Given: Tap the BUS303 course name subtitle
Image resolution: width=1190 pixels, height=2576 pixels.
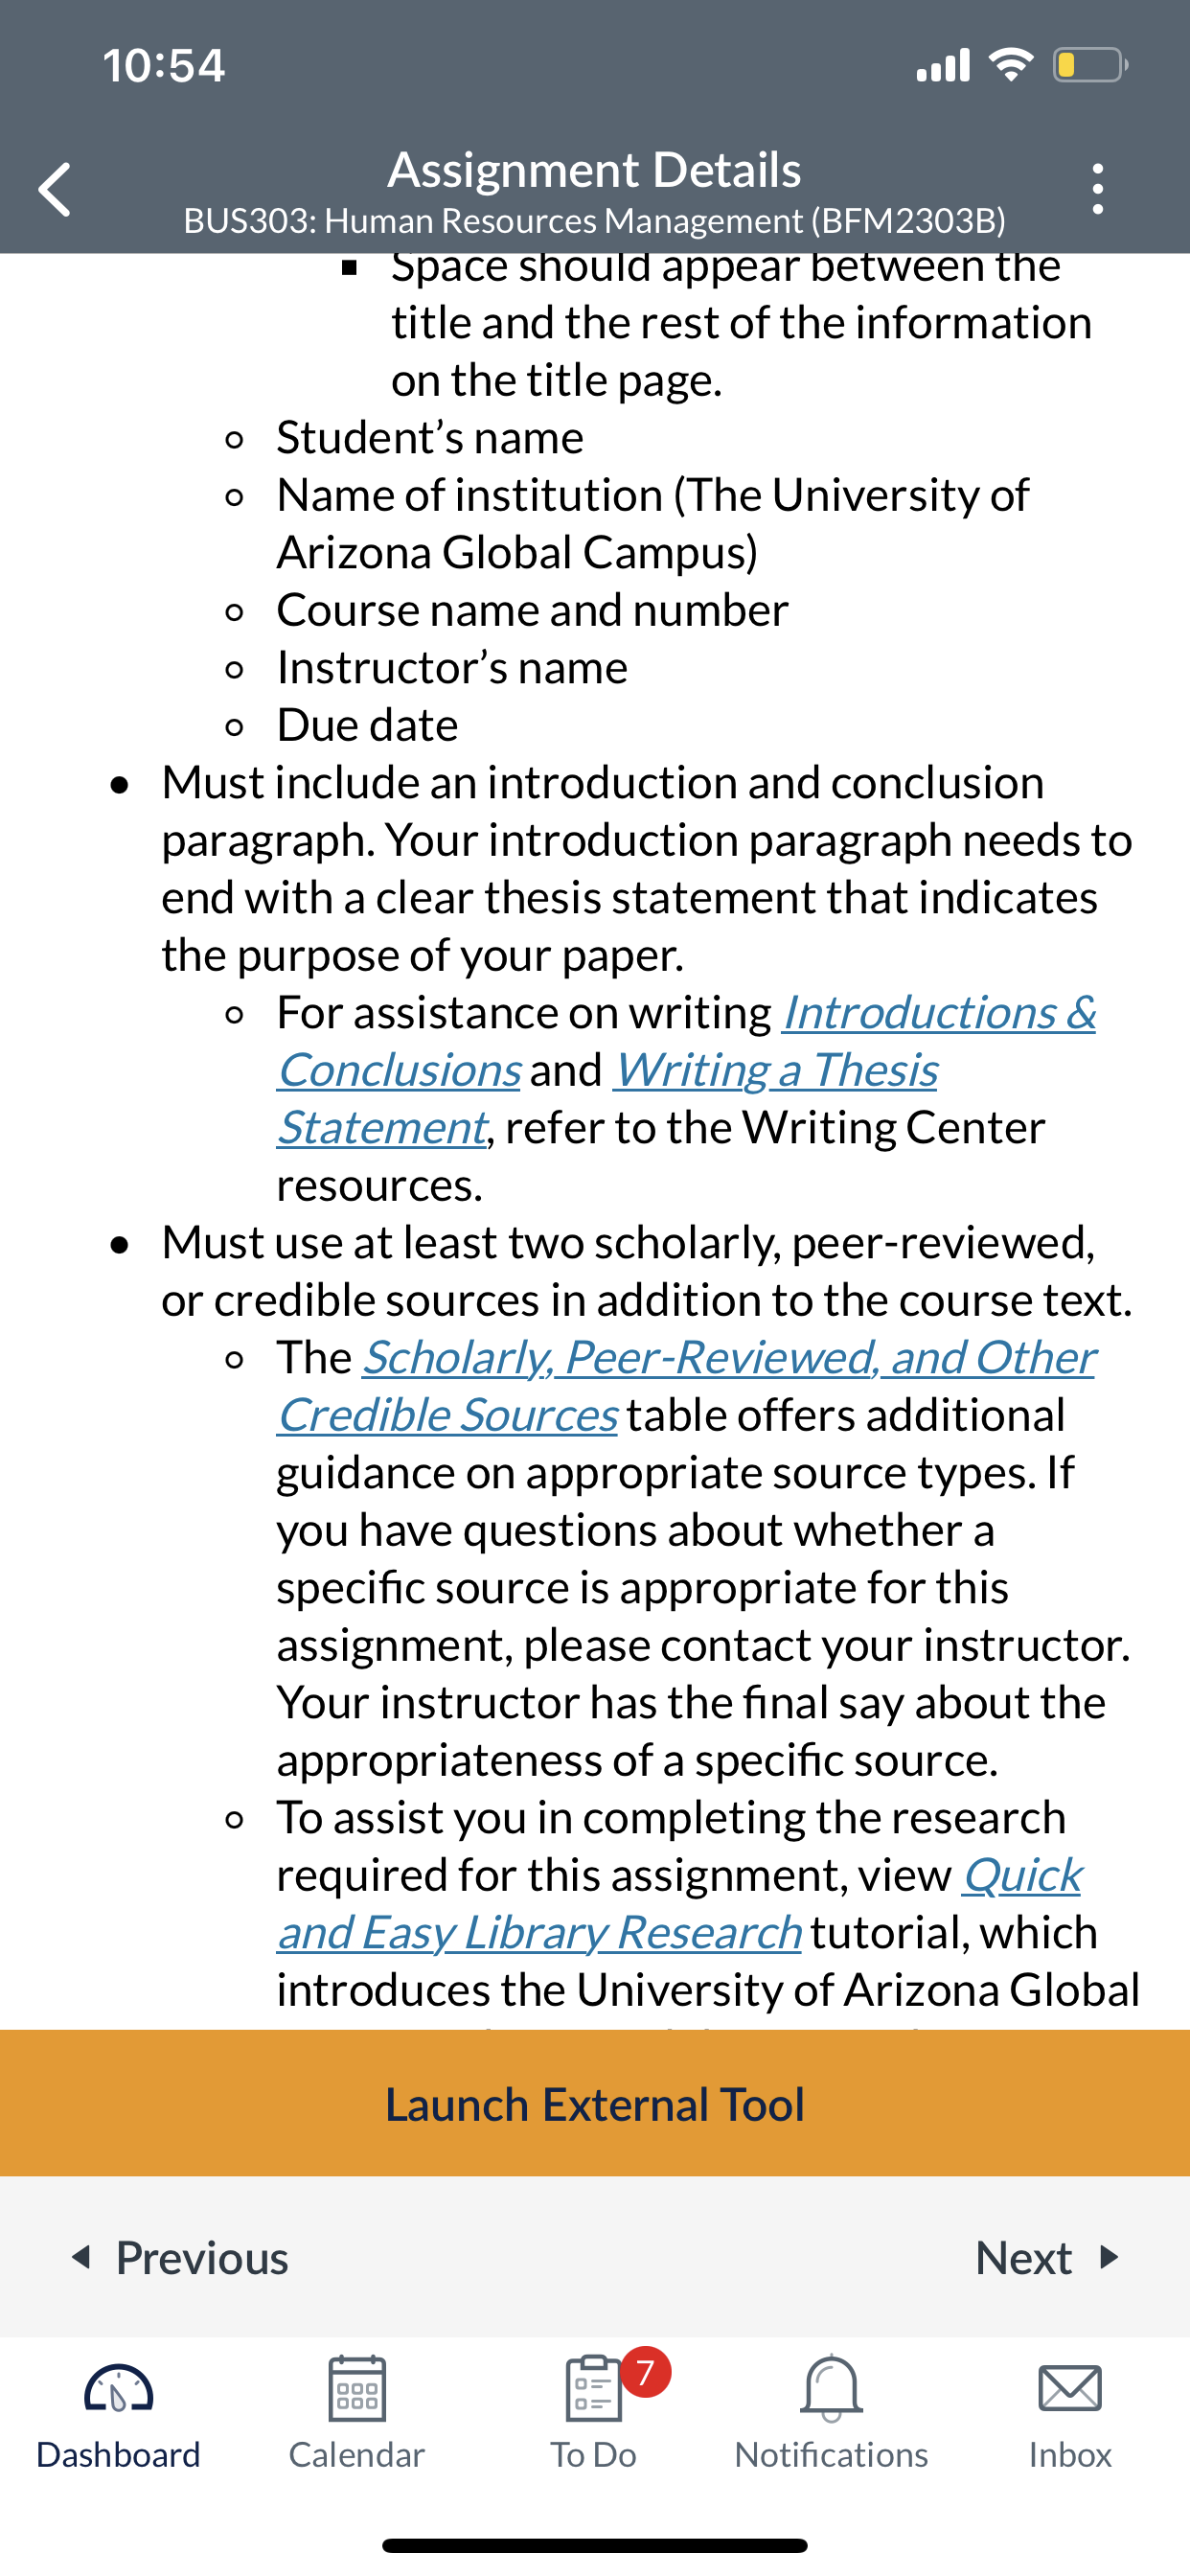Looking at the screenshot, I should (595, 220).
